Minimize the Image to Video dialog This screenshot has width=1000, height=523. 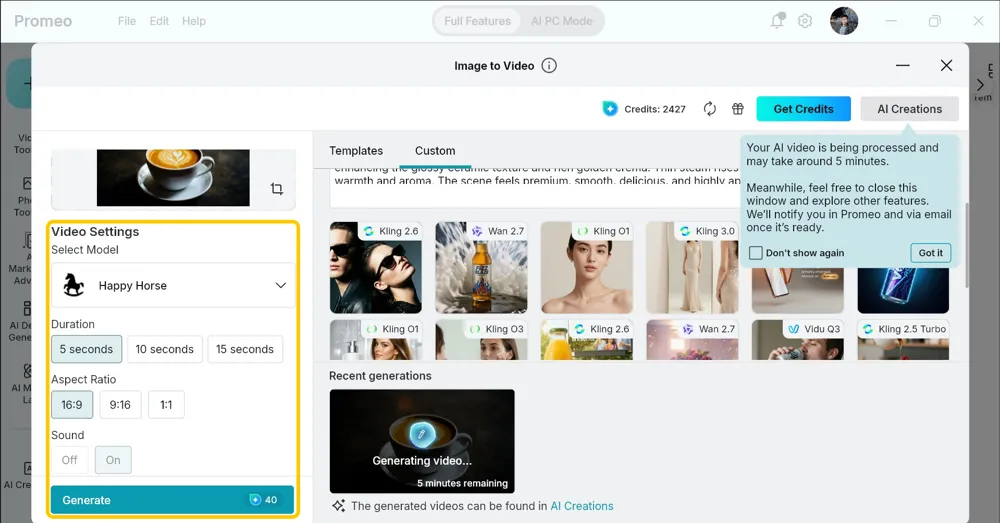click(902, 66)
